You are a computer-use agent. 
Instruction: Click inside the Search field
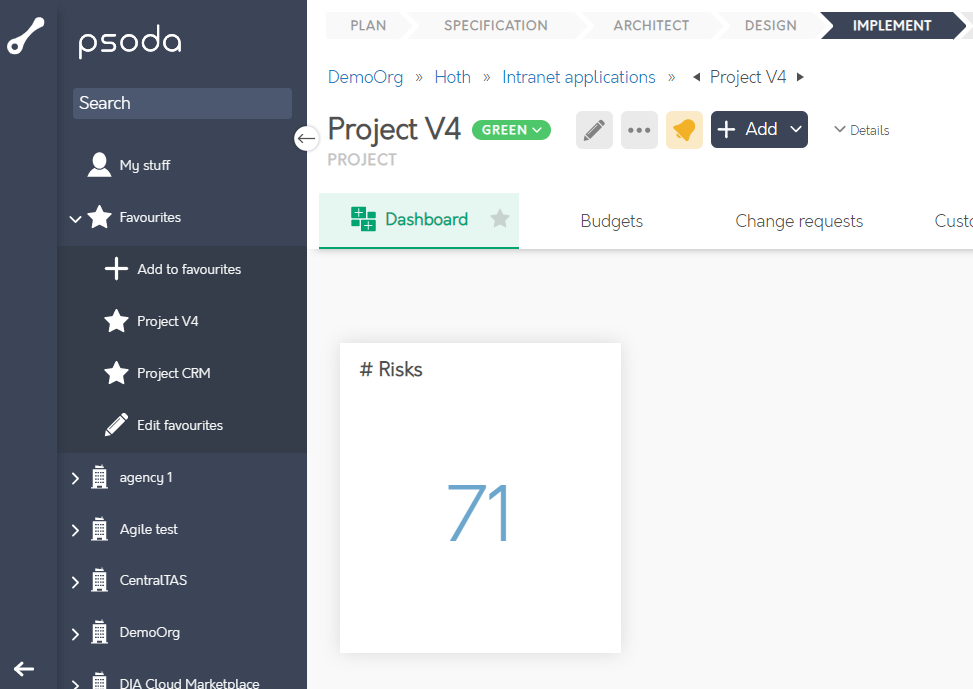pyautogui.click(x=182, y=103)
